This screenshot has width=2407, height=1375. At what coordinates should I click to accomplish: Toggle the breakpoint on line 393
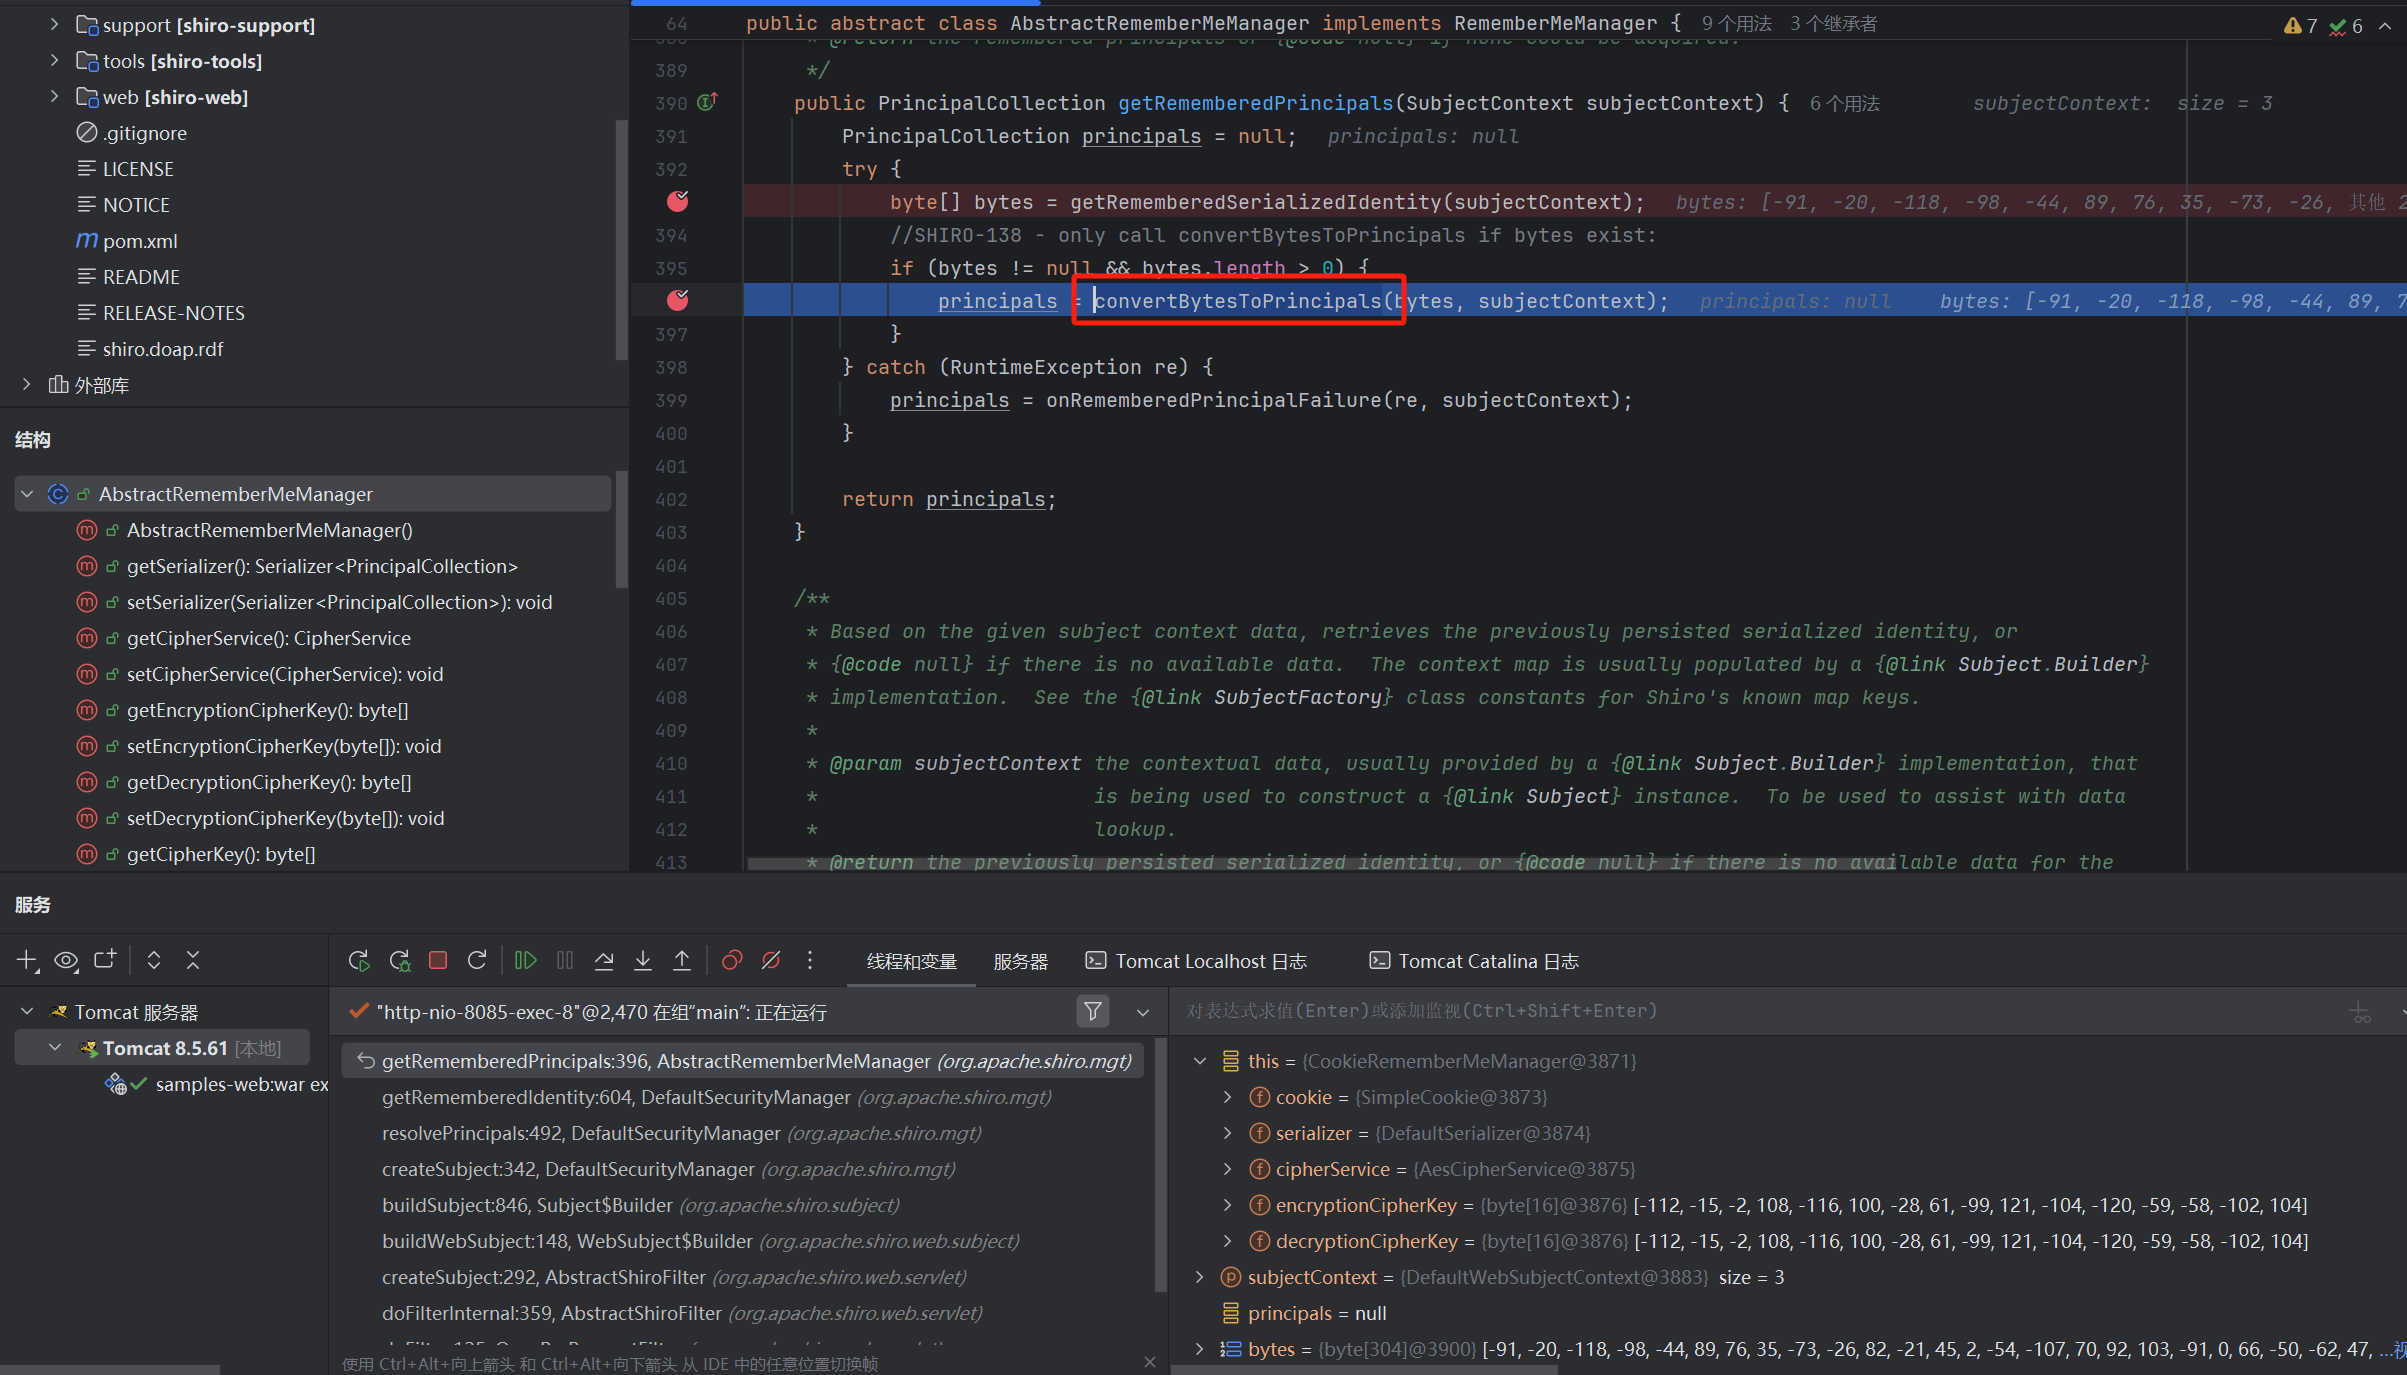[678, 202]
